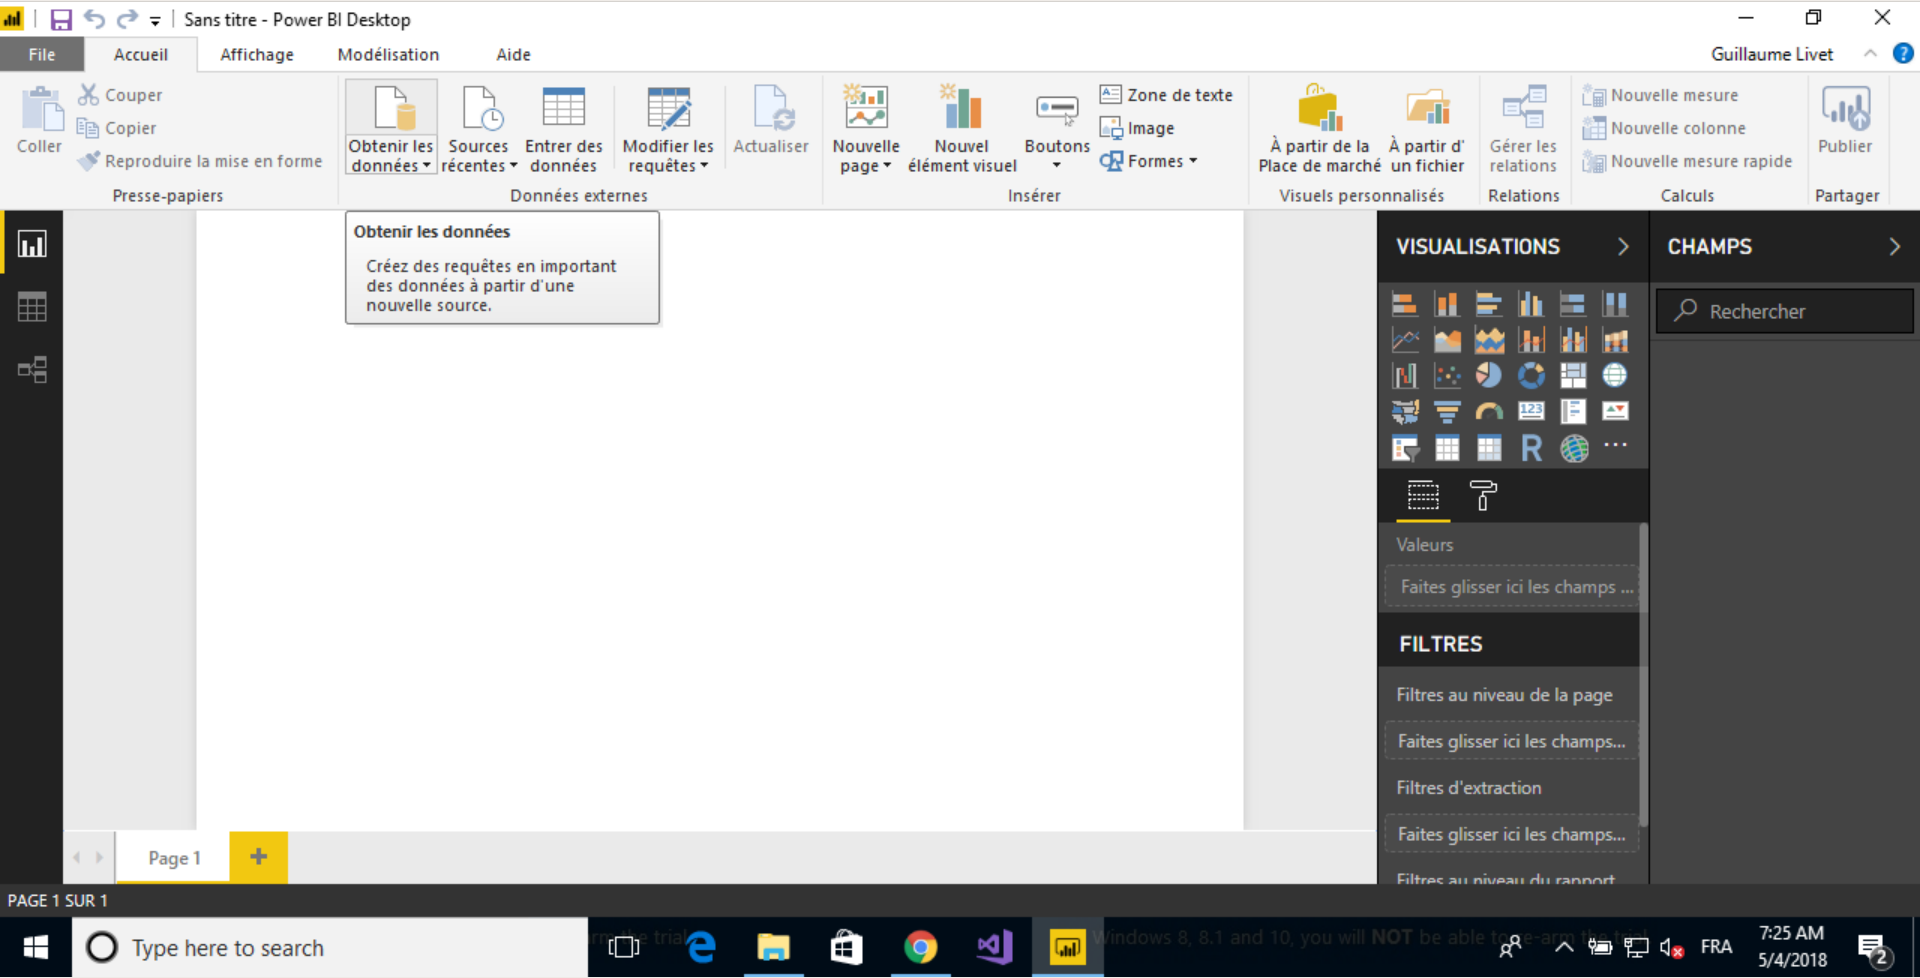The width and height of the screenshot is (1920, 978).
Task: Select the area chart visual
Action: tap(1447, 340)
